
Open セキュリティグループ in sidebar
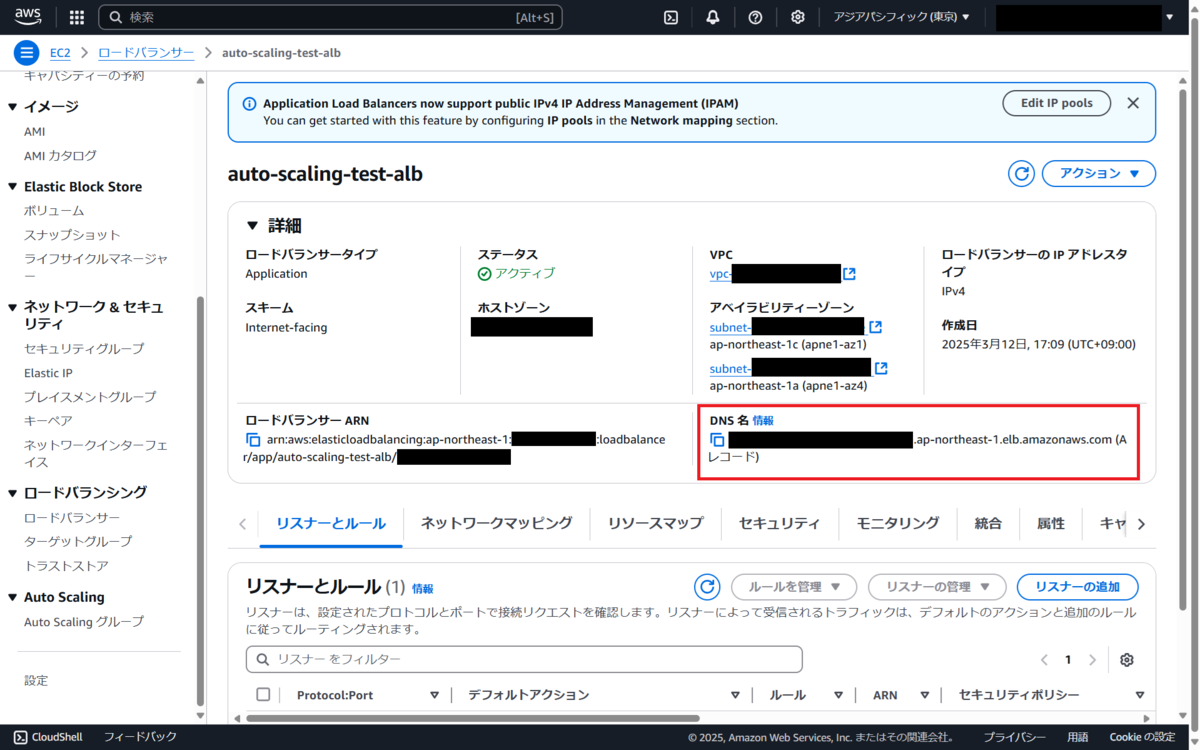click(x=84, y=349)
